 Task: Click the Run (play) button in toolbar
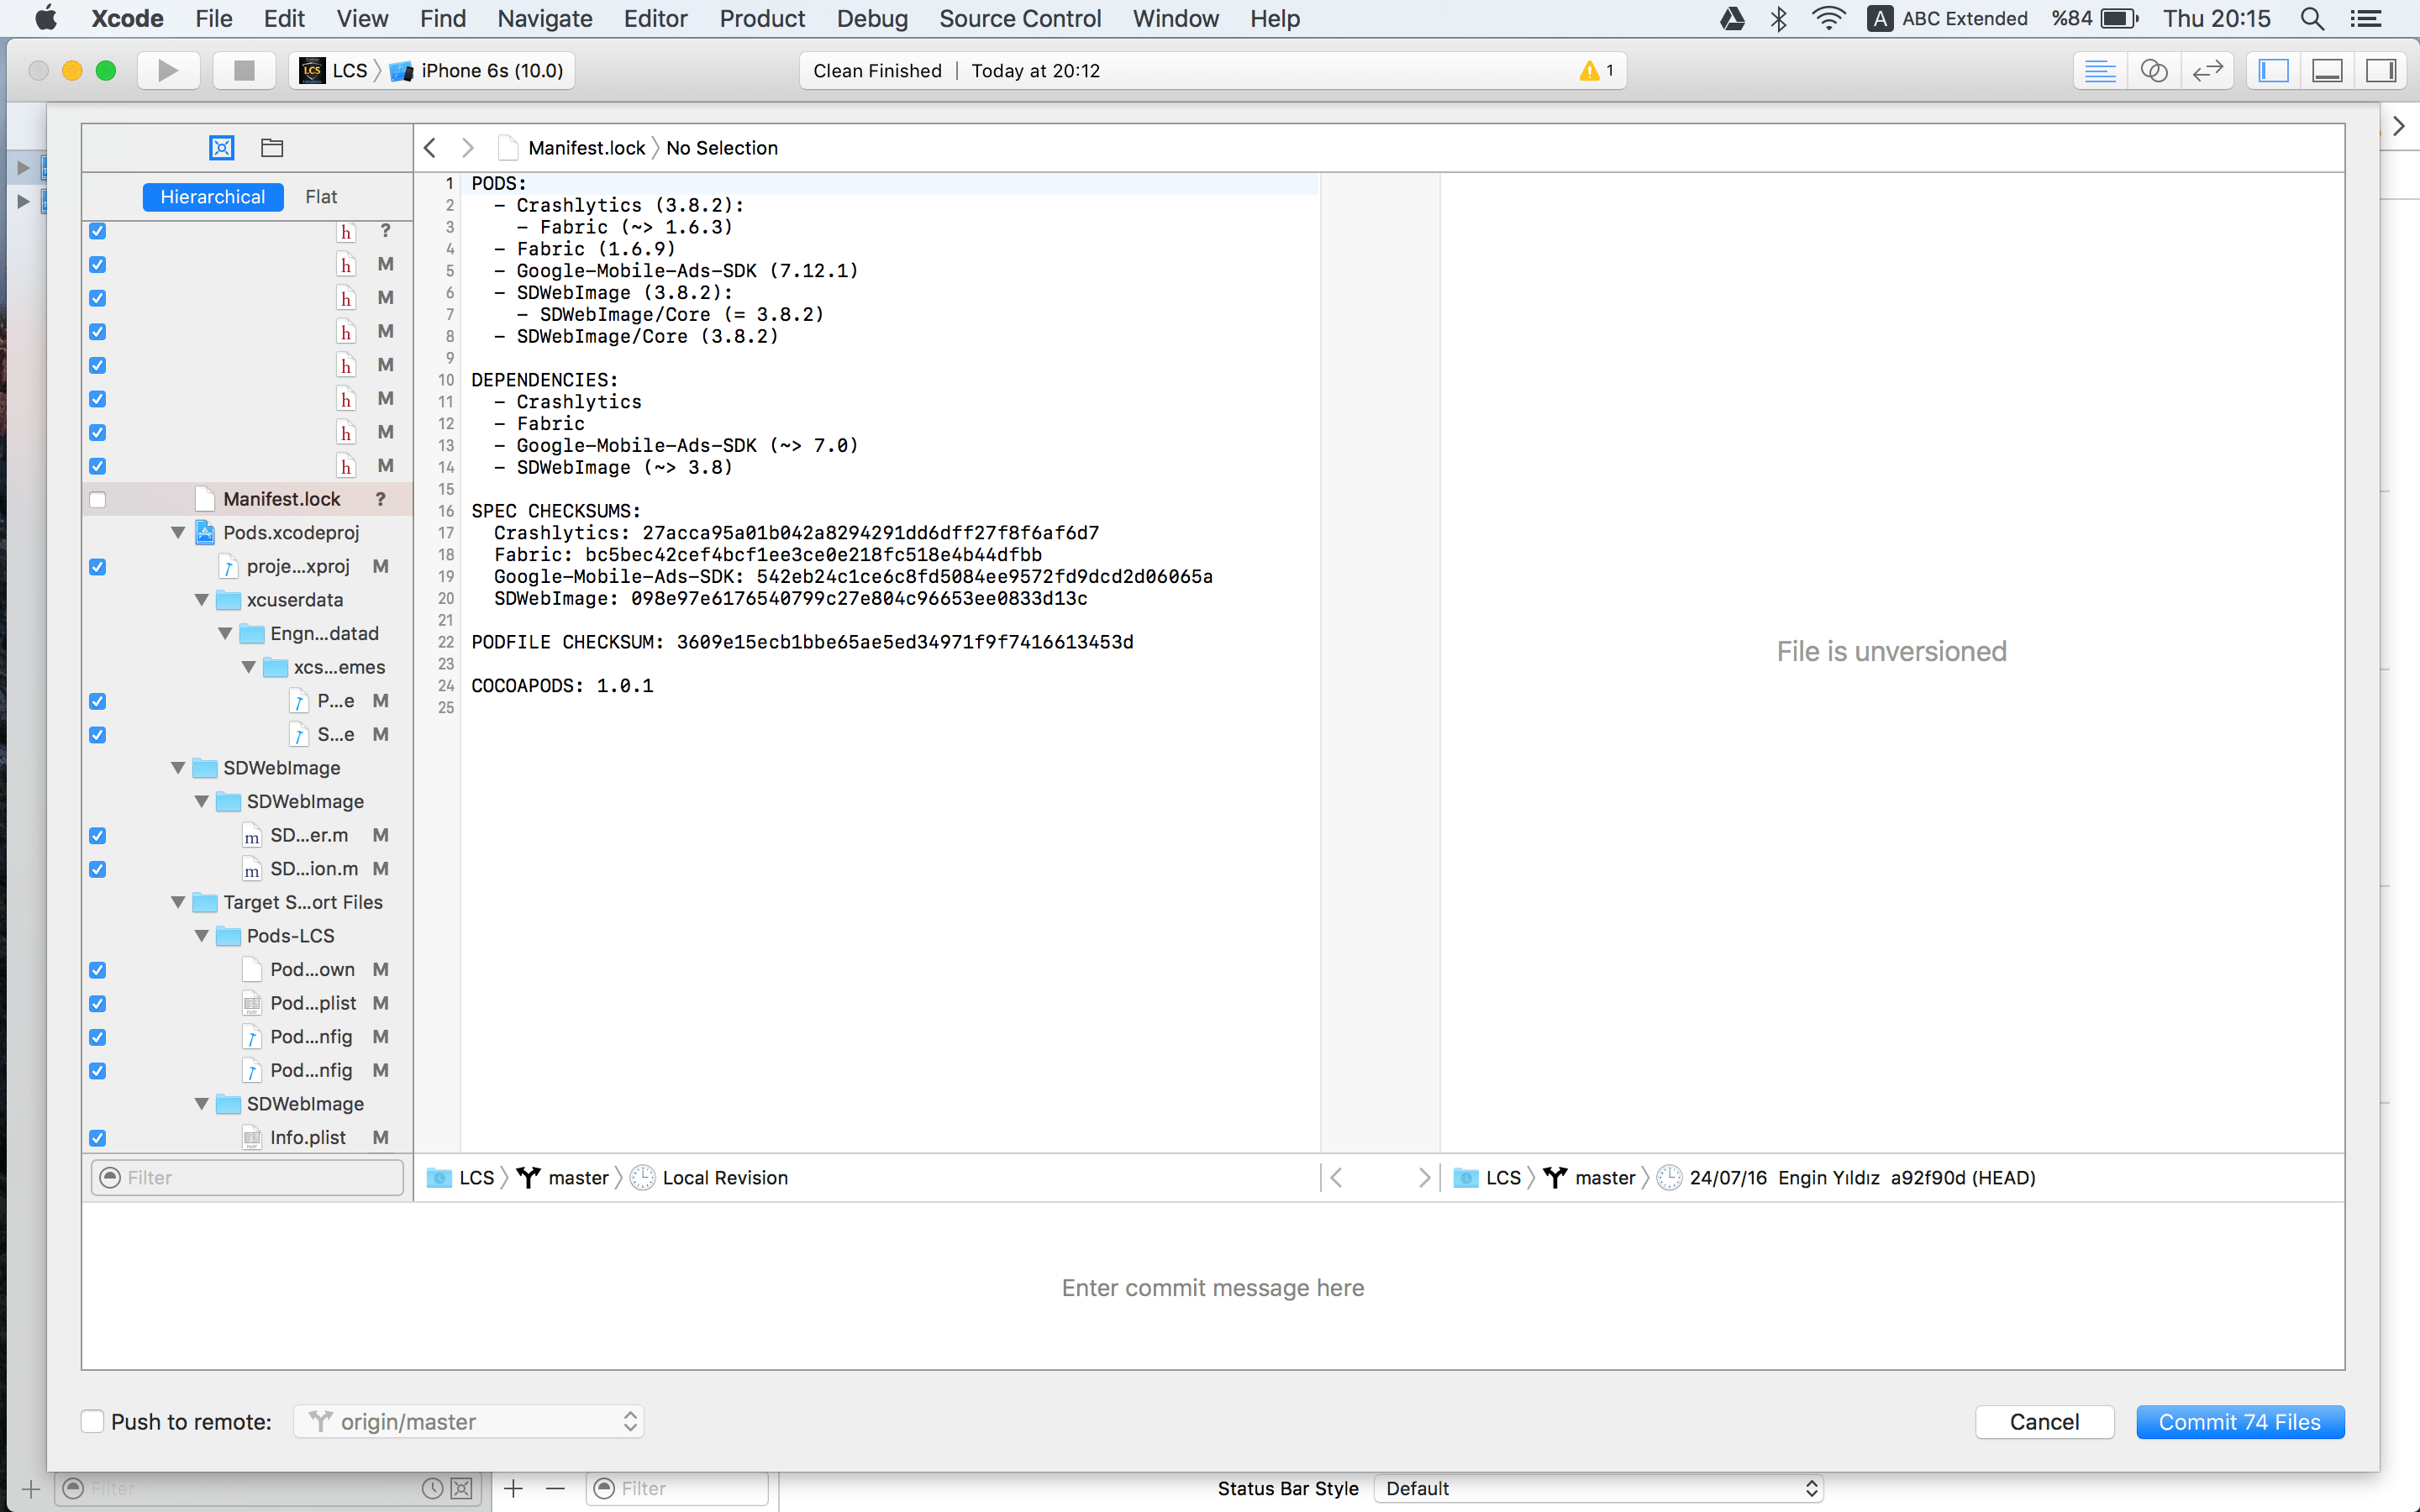click(x=168, y=71)
